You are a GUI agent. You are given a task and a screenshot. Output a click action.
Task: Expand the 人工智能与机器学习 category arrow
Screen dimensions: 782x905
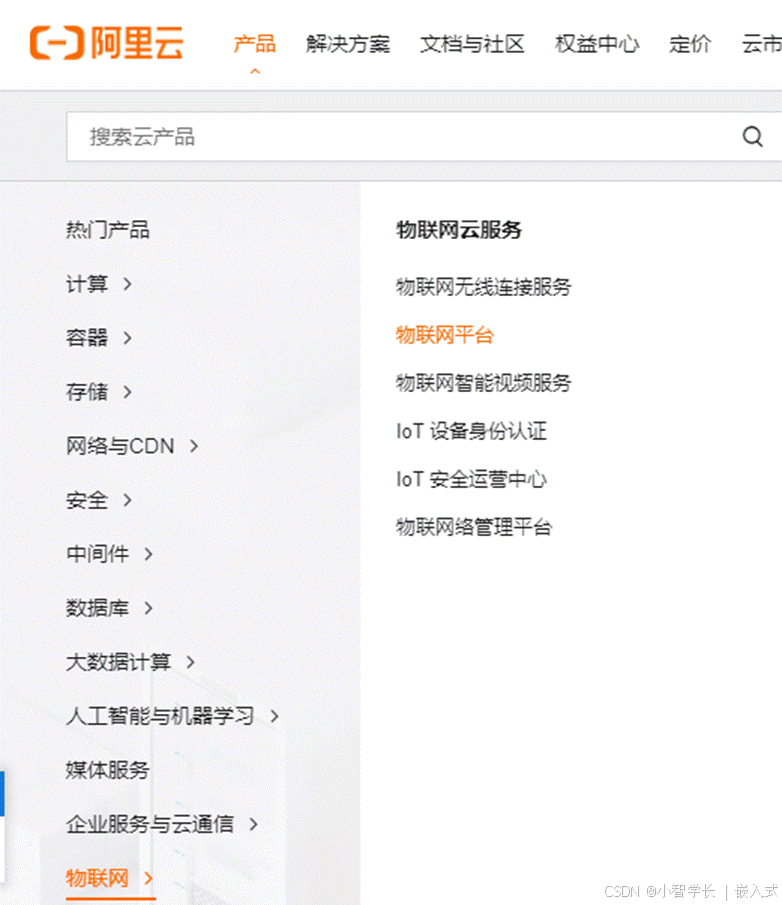[x=275, y=716]
